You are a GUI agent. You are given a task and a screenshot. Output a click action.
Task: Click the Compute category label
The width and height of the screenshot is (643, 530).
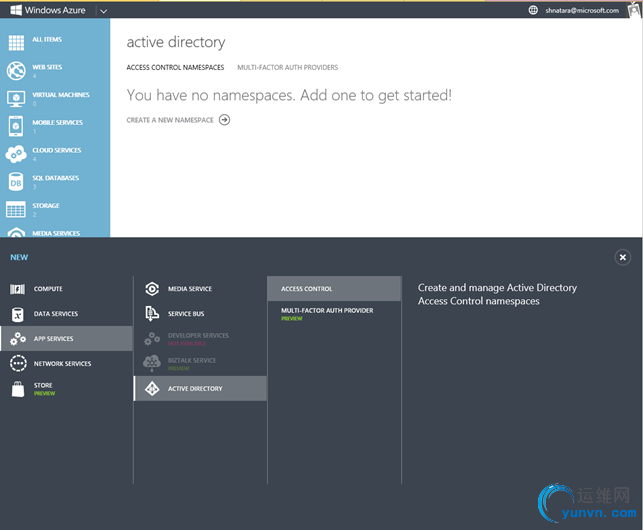pos(48,289)
